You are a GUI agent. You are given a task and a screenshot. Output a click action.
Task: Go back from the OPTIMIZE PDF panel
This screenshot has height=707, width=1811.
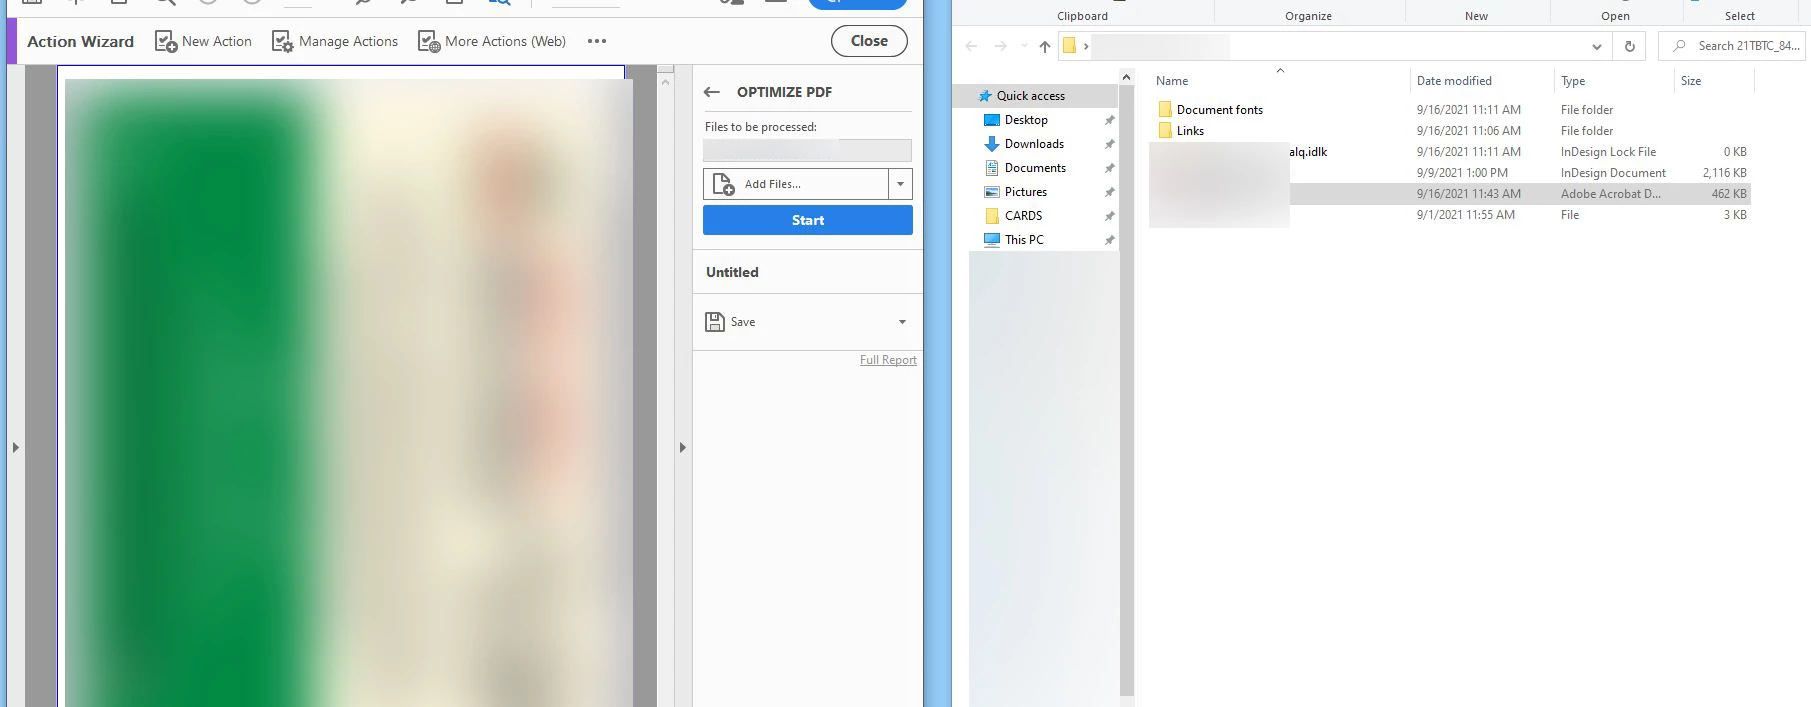coord(712,92)
